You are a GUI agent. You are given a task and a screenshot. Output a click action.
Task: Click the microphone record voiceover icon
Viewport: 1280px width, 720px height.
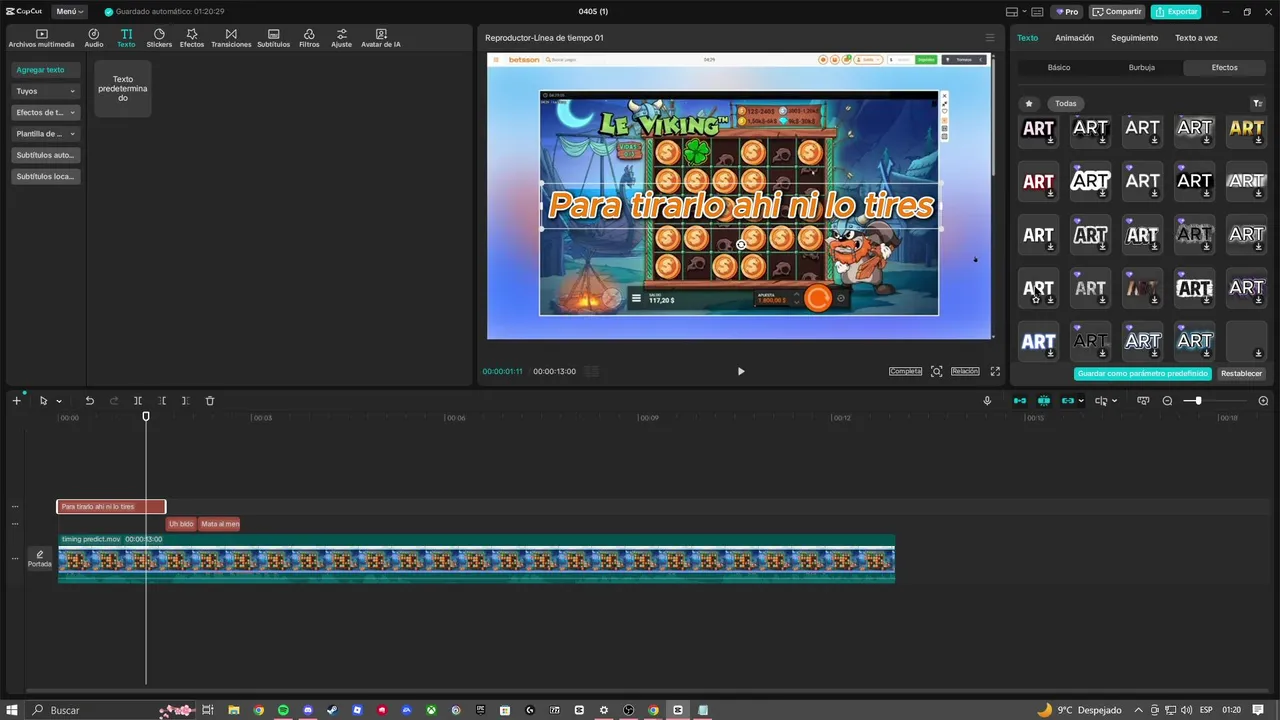(987, 401)
